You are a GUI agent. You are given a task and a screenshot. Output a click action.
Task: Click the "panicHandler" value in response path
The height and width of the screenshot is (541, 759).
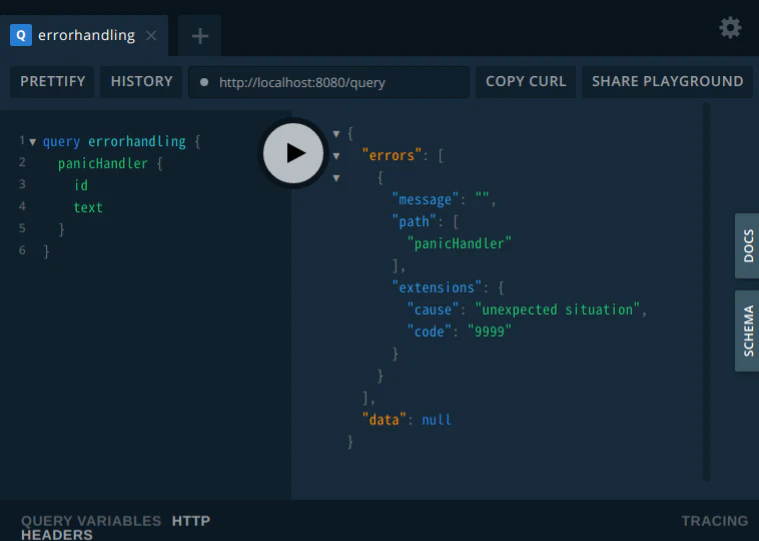tap(459, 243)
